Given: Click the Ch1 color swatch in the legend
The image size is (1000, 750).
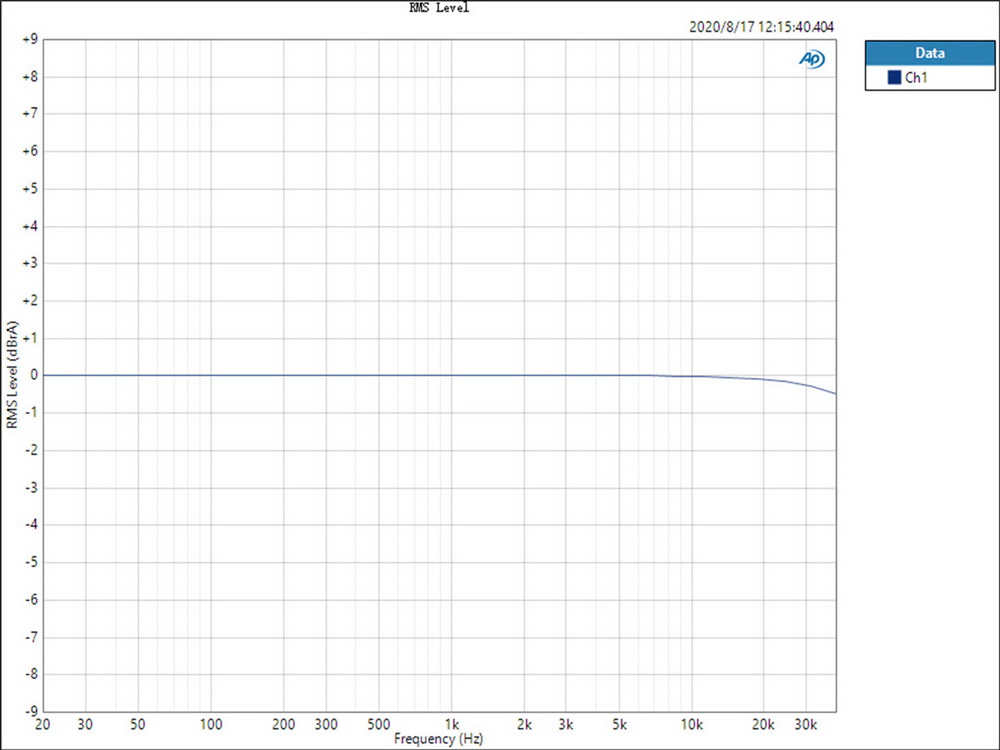Looking at the screenshot, I should click(893, 77).
